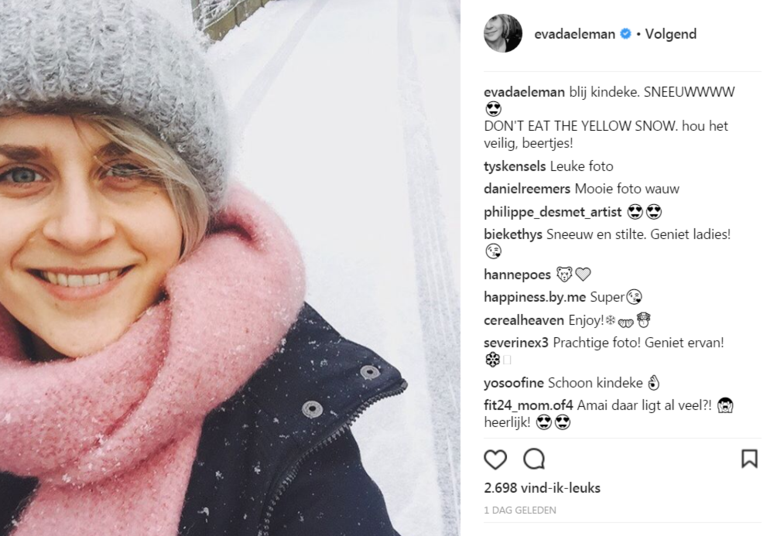767x536 pixels.
Task: Like the post with the heart icon
Action: point(495,460)
